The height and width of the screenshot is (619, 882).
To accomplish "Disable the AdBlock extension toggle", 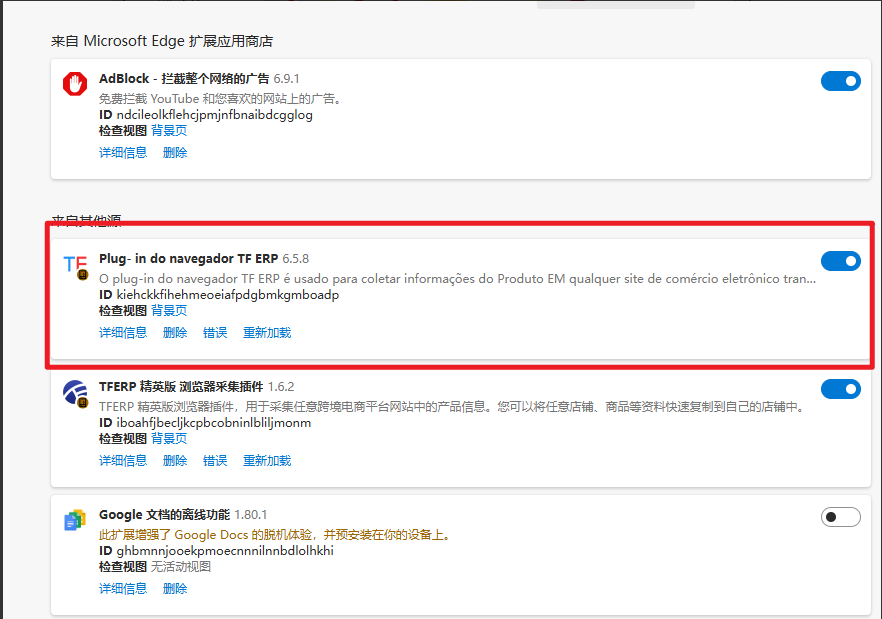I will pyautogui.click(x=840, y=81).
